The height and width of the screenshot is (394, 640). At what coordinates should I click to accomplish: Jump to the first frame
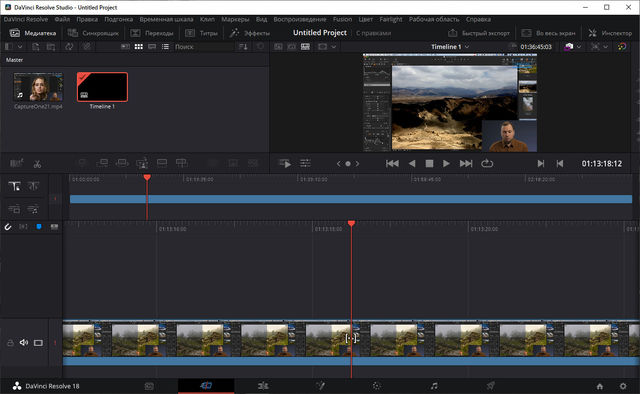[392, 163]
